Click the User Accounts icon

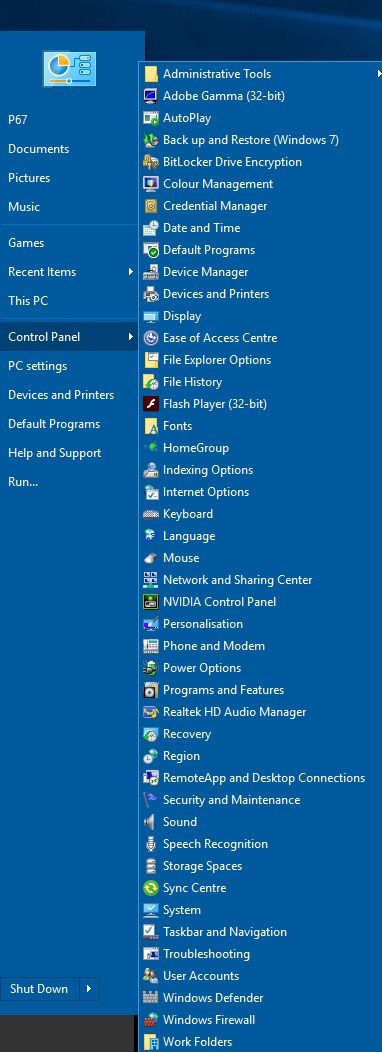[x=151, y=976]
